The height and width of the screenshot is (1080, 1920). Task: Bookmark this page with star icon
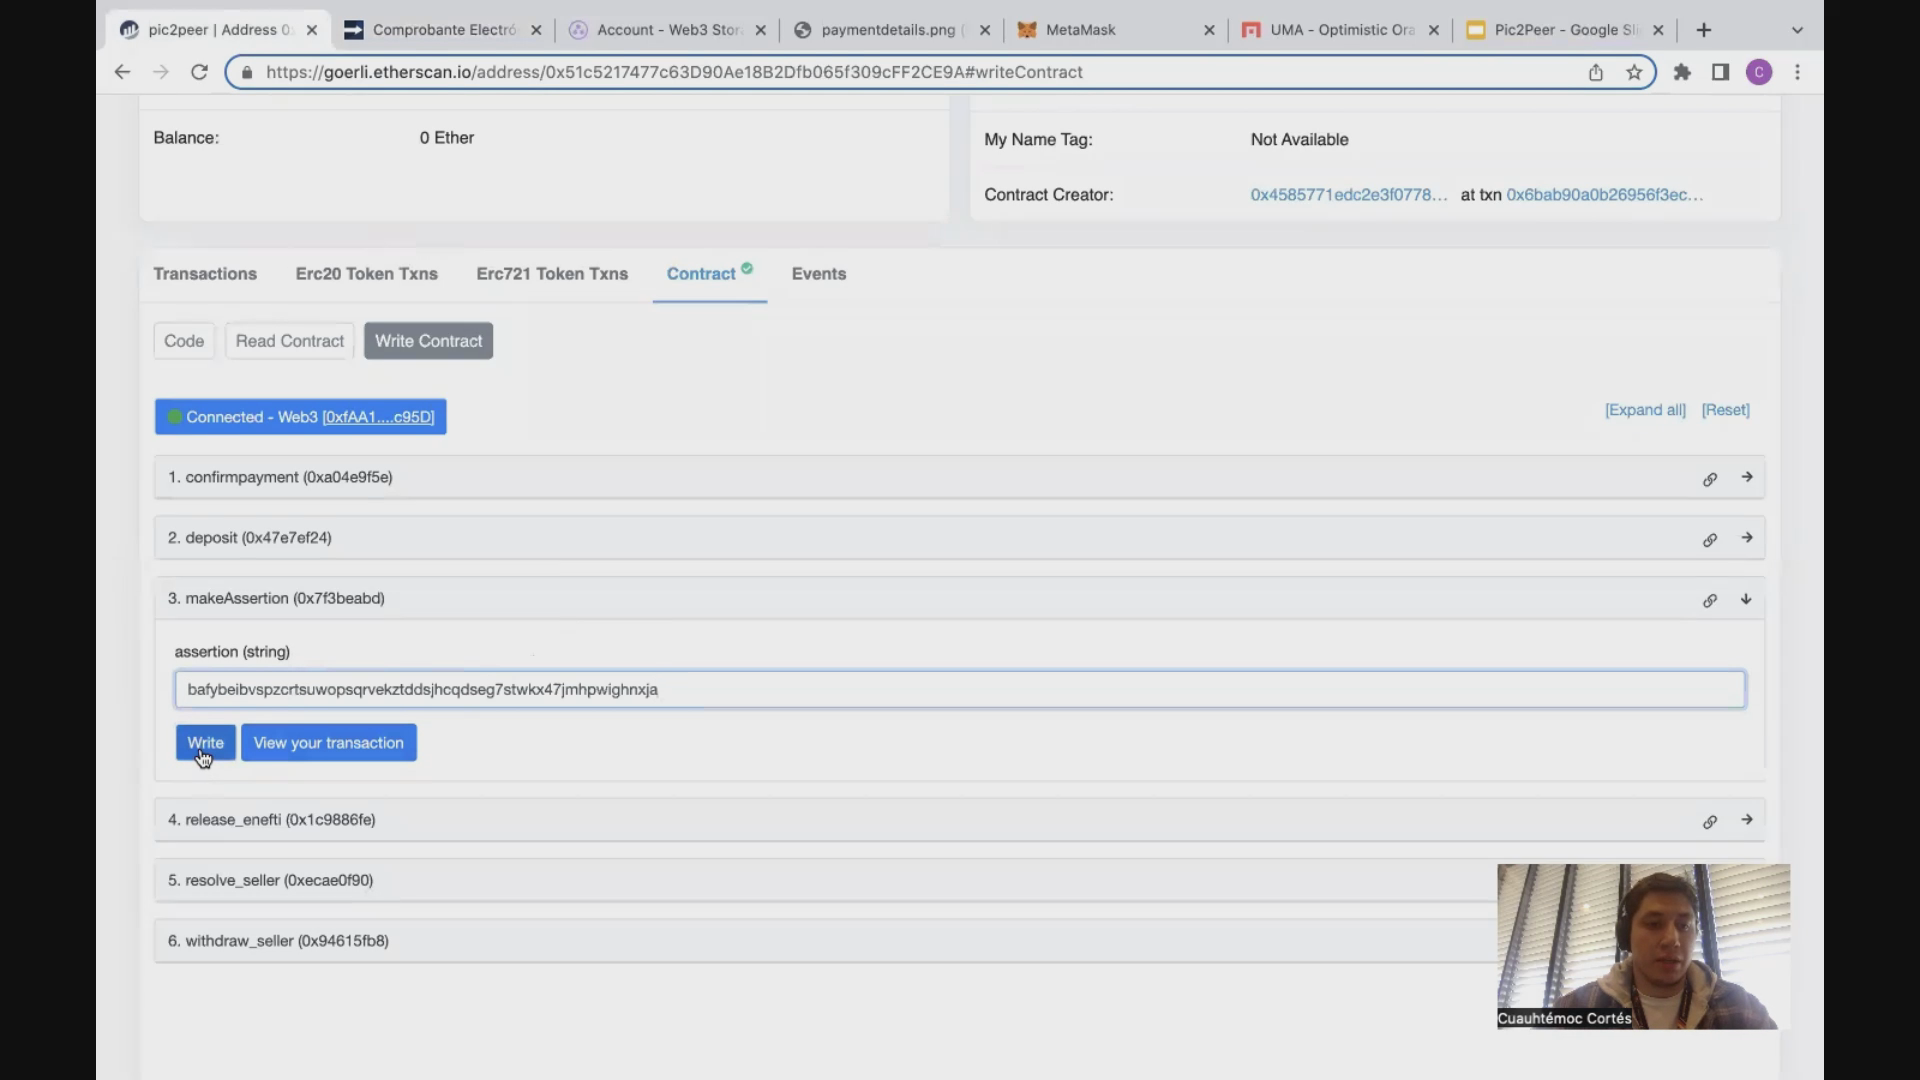1634,72
